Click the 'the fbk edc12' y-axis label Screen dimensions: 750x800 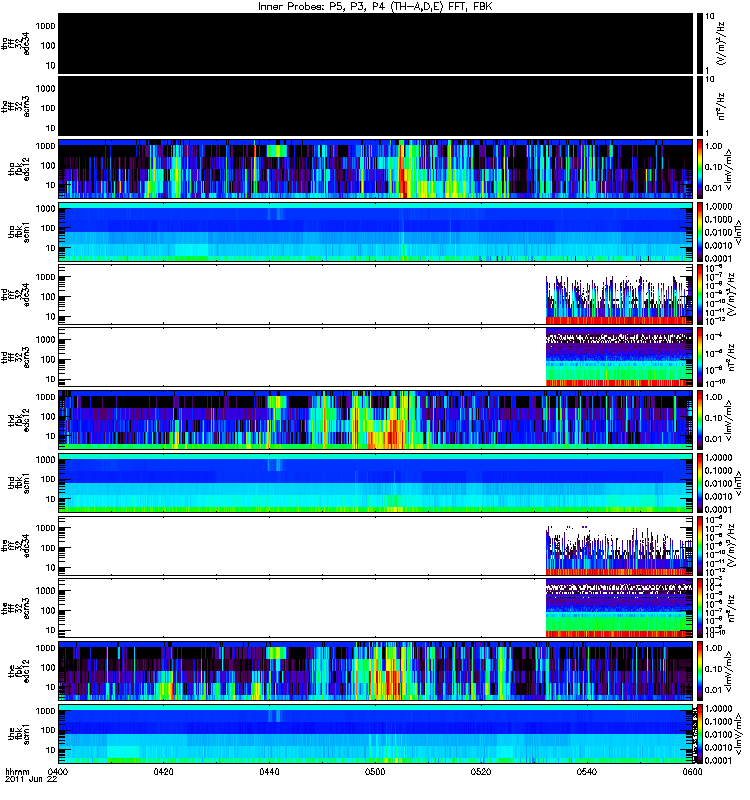click(x=19, y=671)
